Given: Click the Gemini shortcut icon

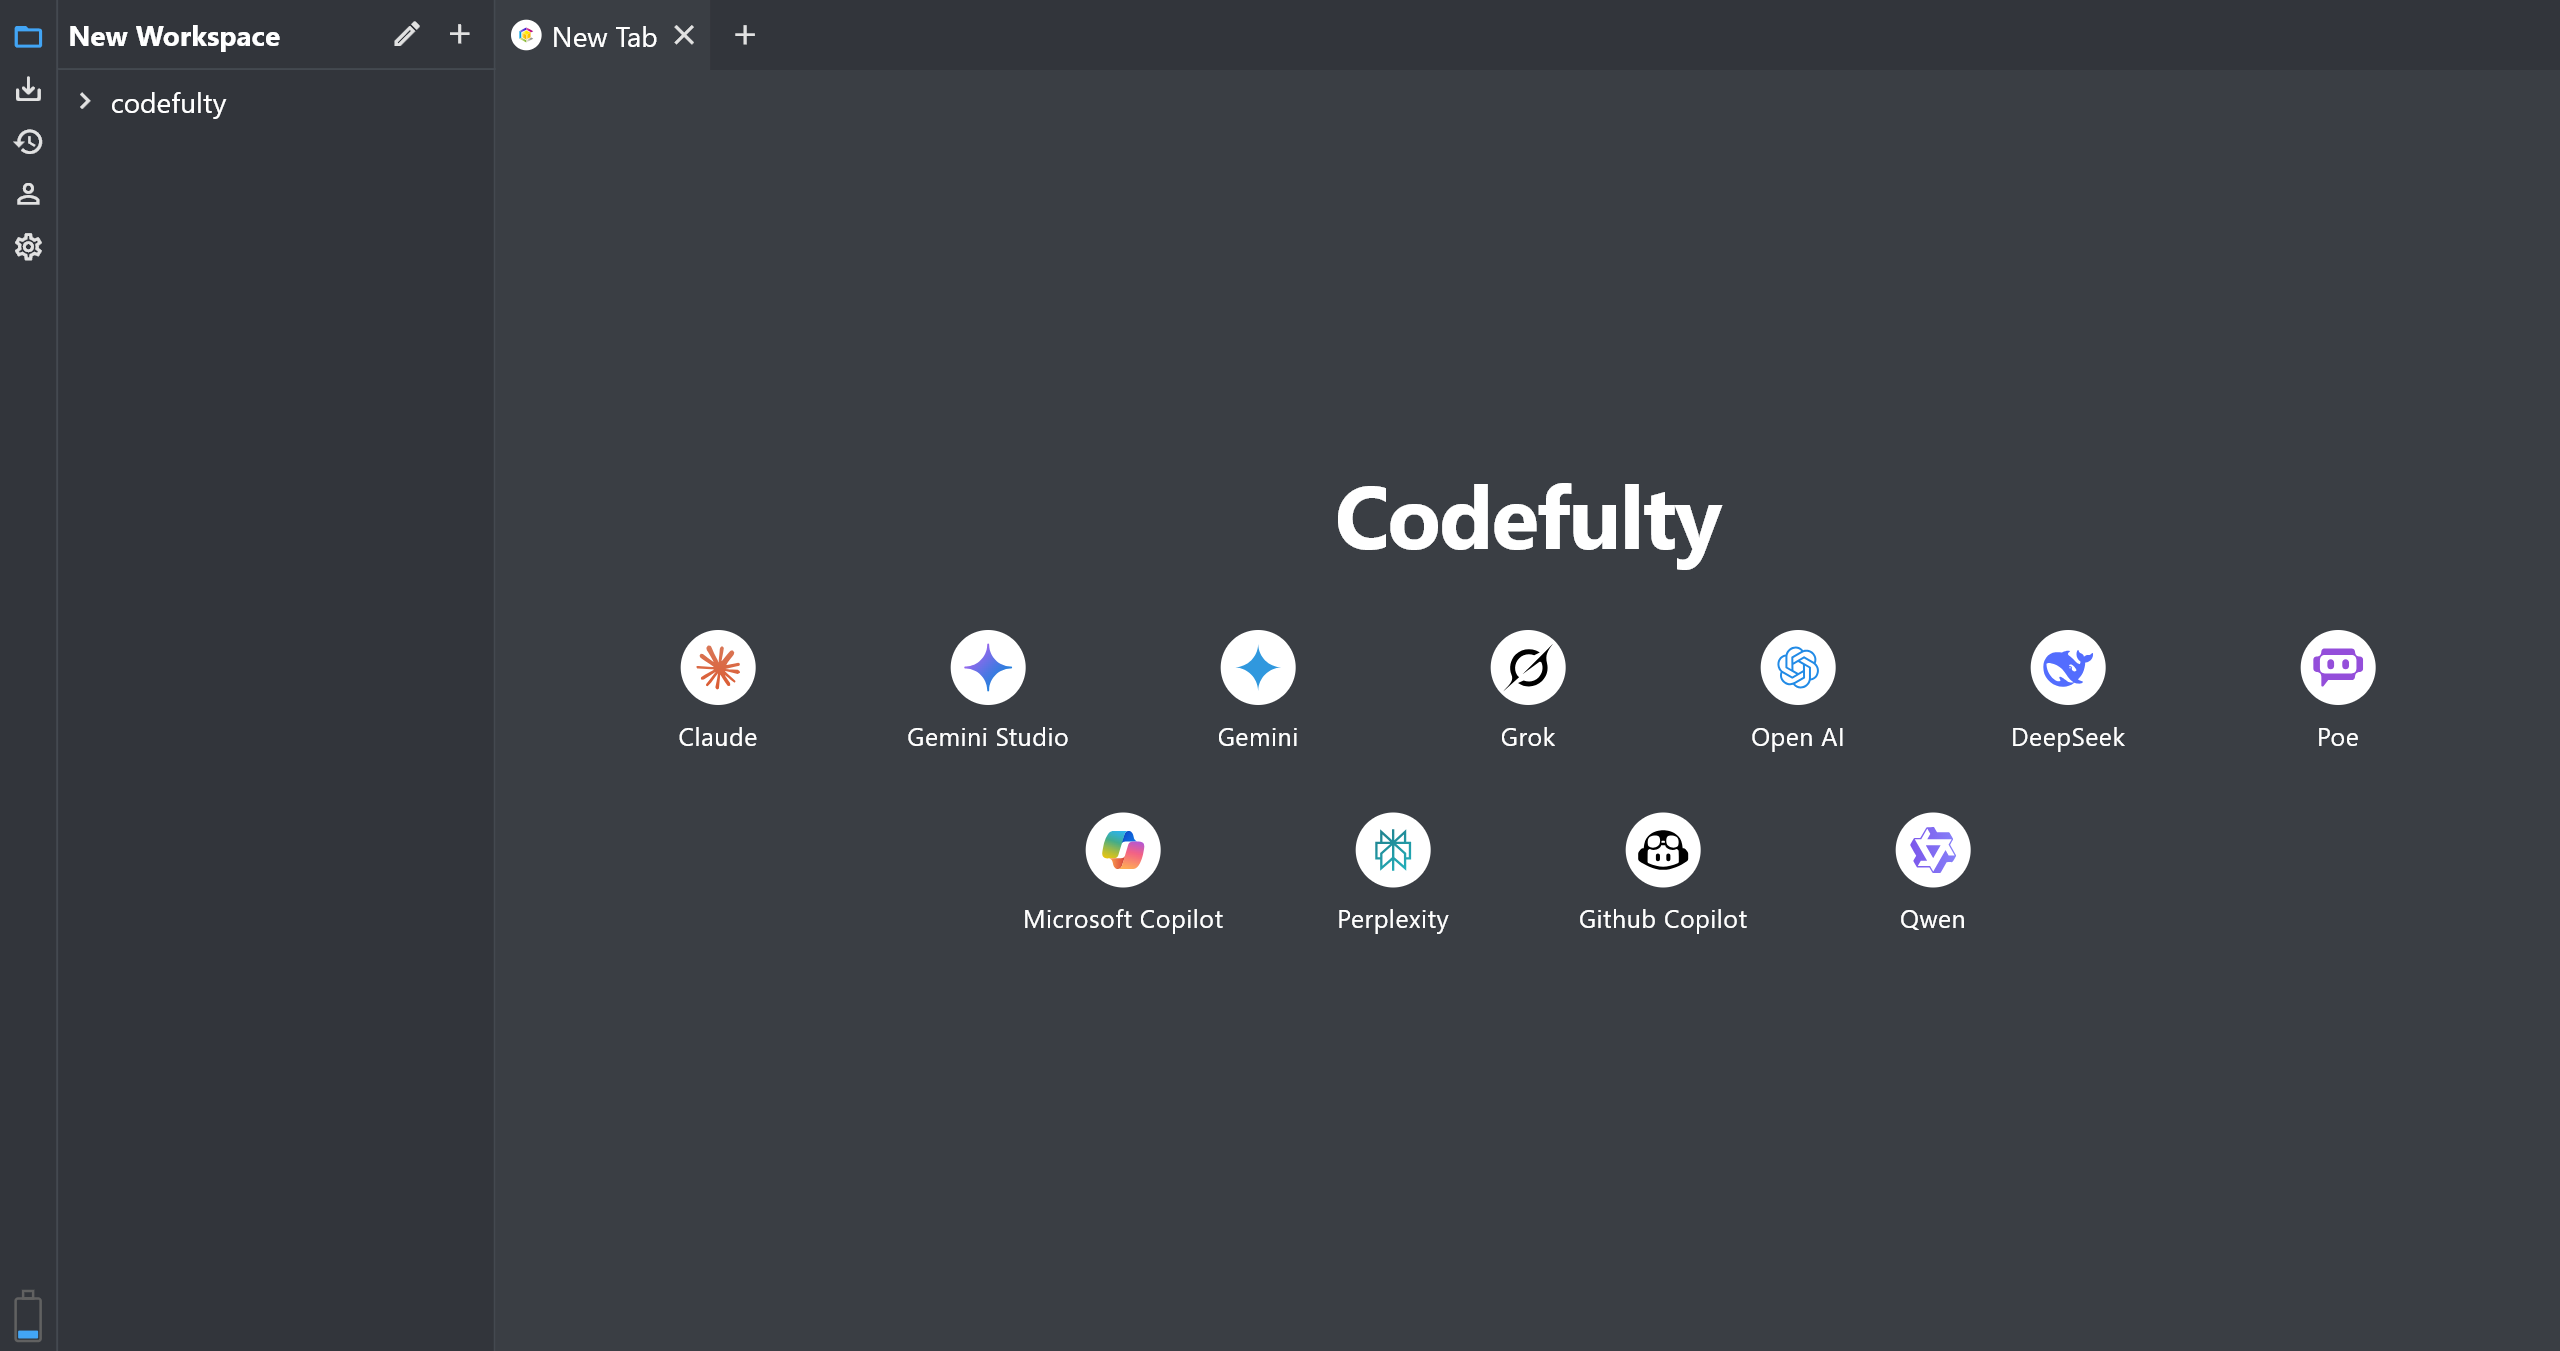Looking at the screenshot, I should tap(1257, 667).
